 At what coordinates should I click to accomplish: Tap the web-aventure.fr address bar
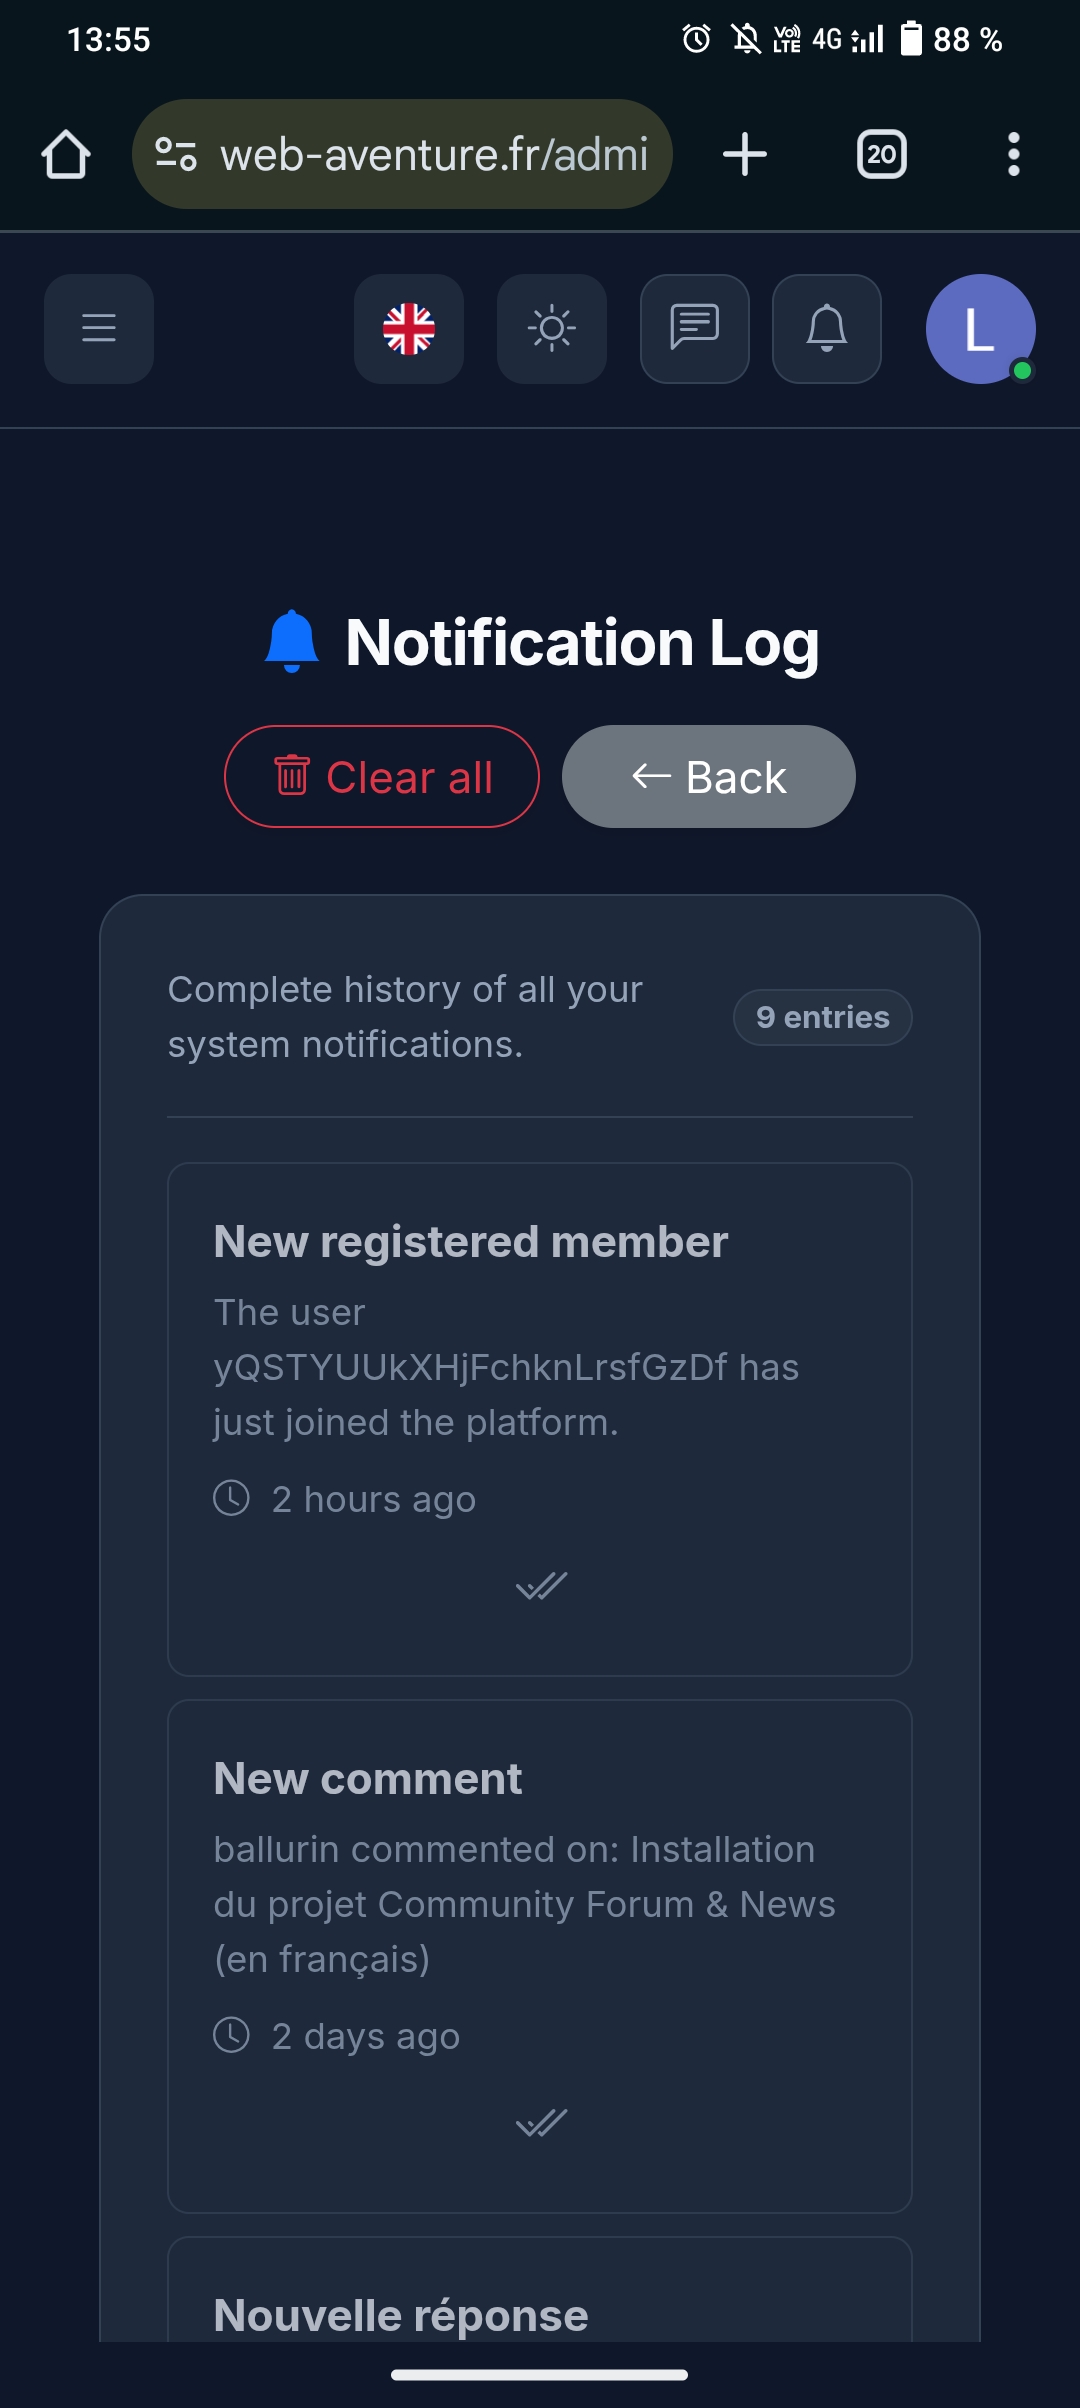(x=434, y=154)
